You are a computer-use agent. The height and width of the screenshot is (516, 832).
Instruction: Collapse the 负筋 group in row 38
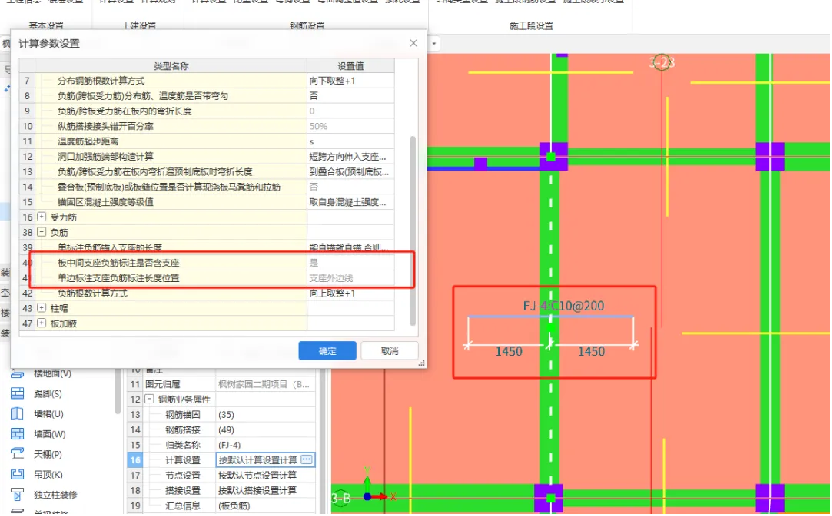click(x=41, y=231)
